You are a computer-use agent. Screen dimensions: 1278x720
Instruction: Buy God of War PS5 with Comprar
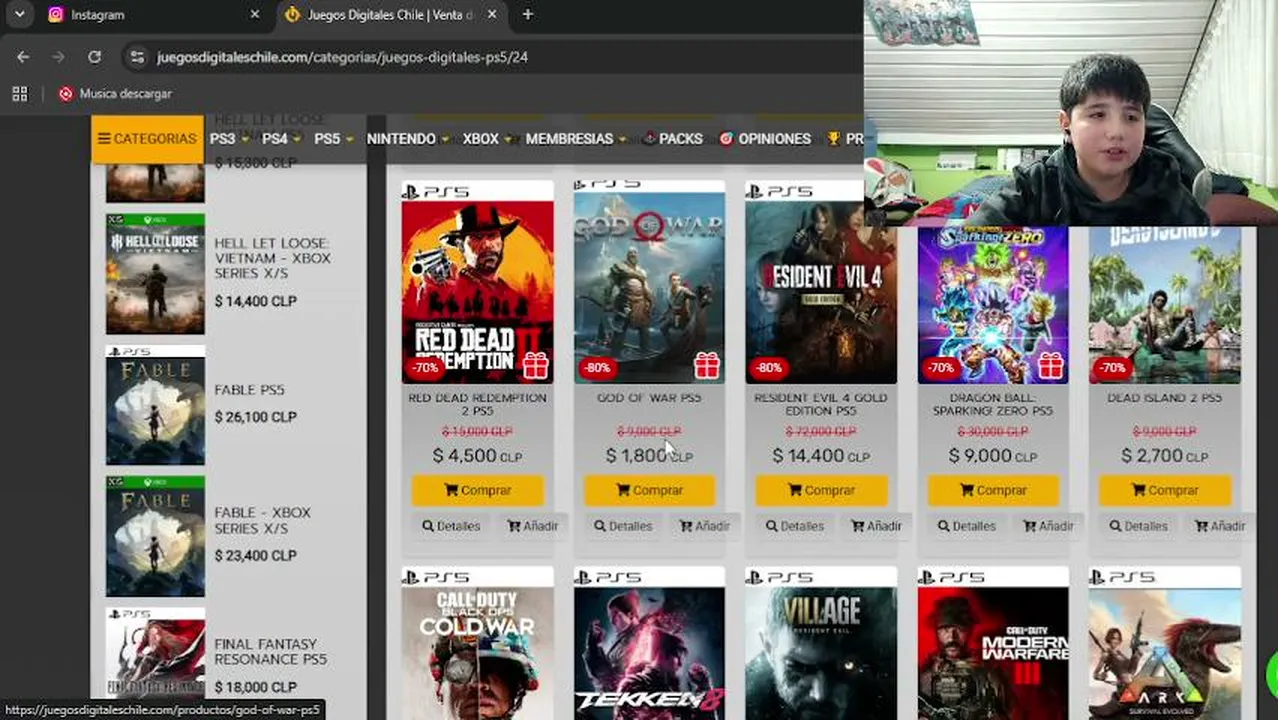pyautogui.click(x=649, y=490)
